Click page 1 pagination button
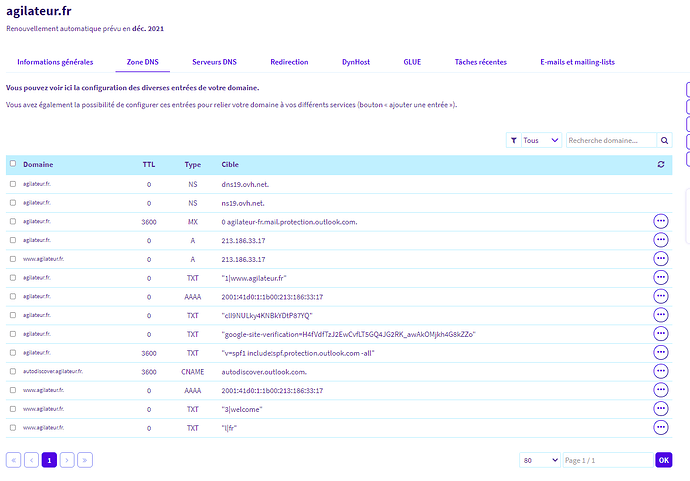The width and height of the screenshot is (690, 481). tap(49, 460)
